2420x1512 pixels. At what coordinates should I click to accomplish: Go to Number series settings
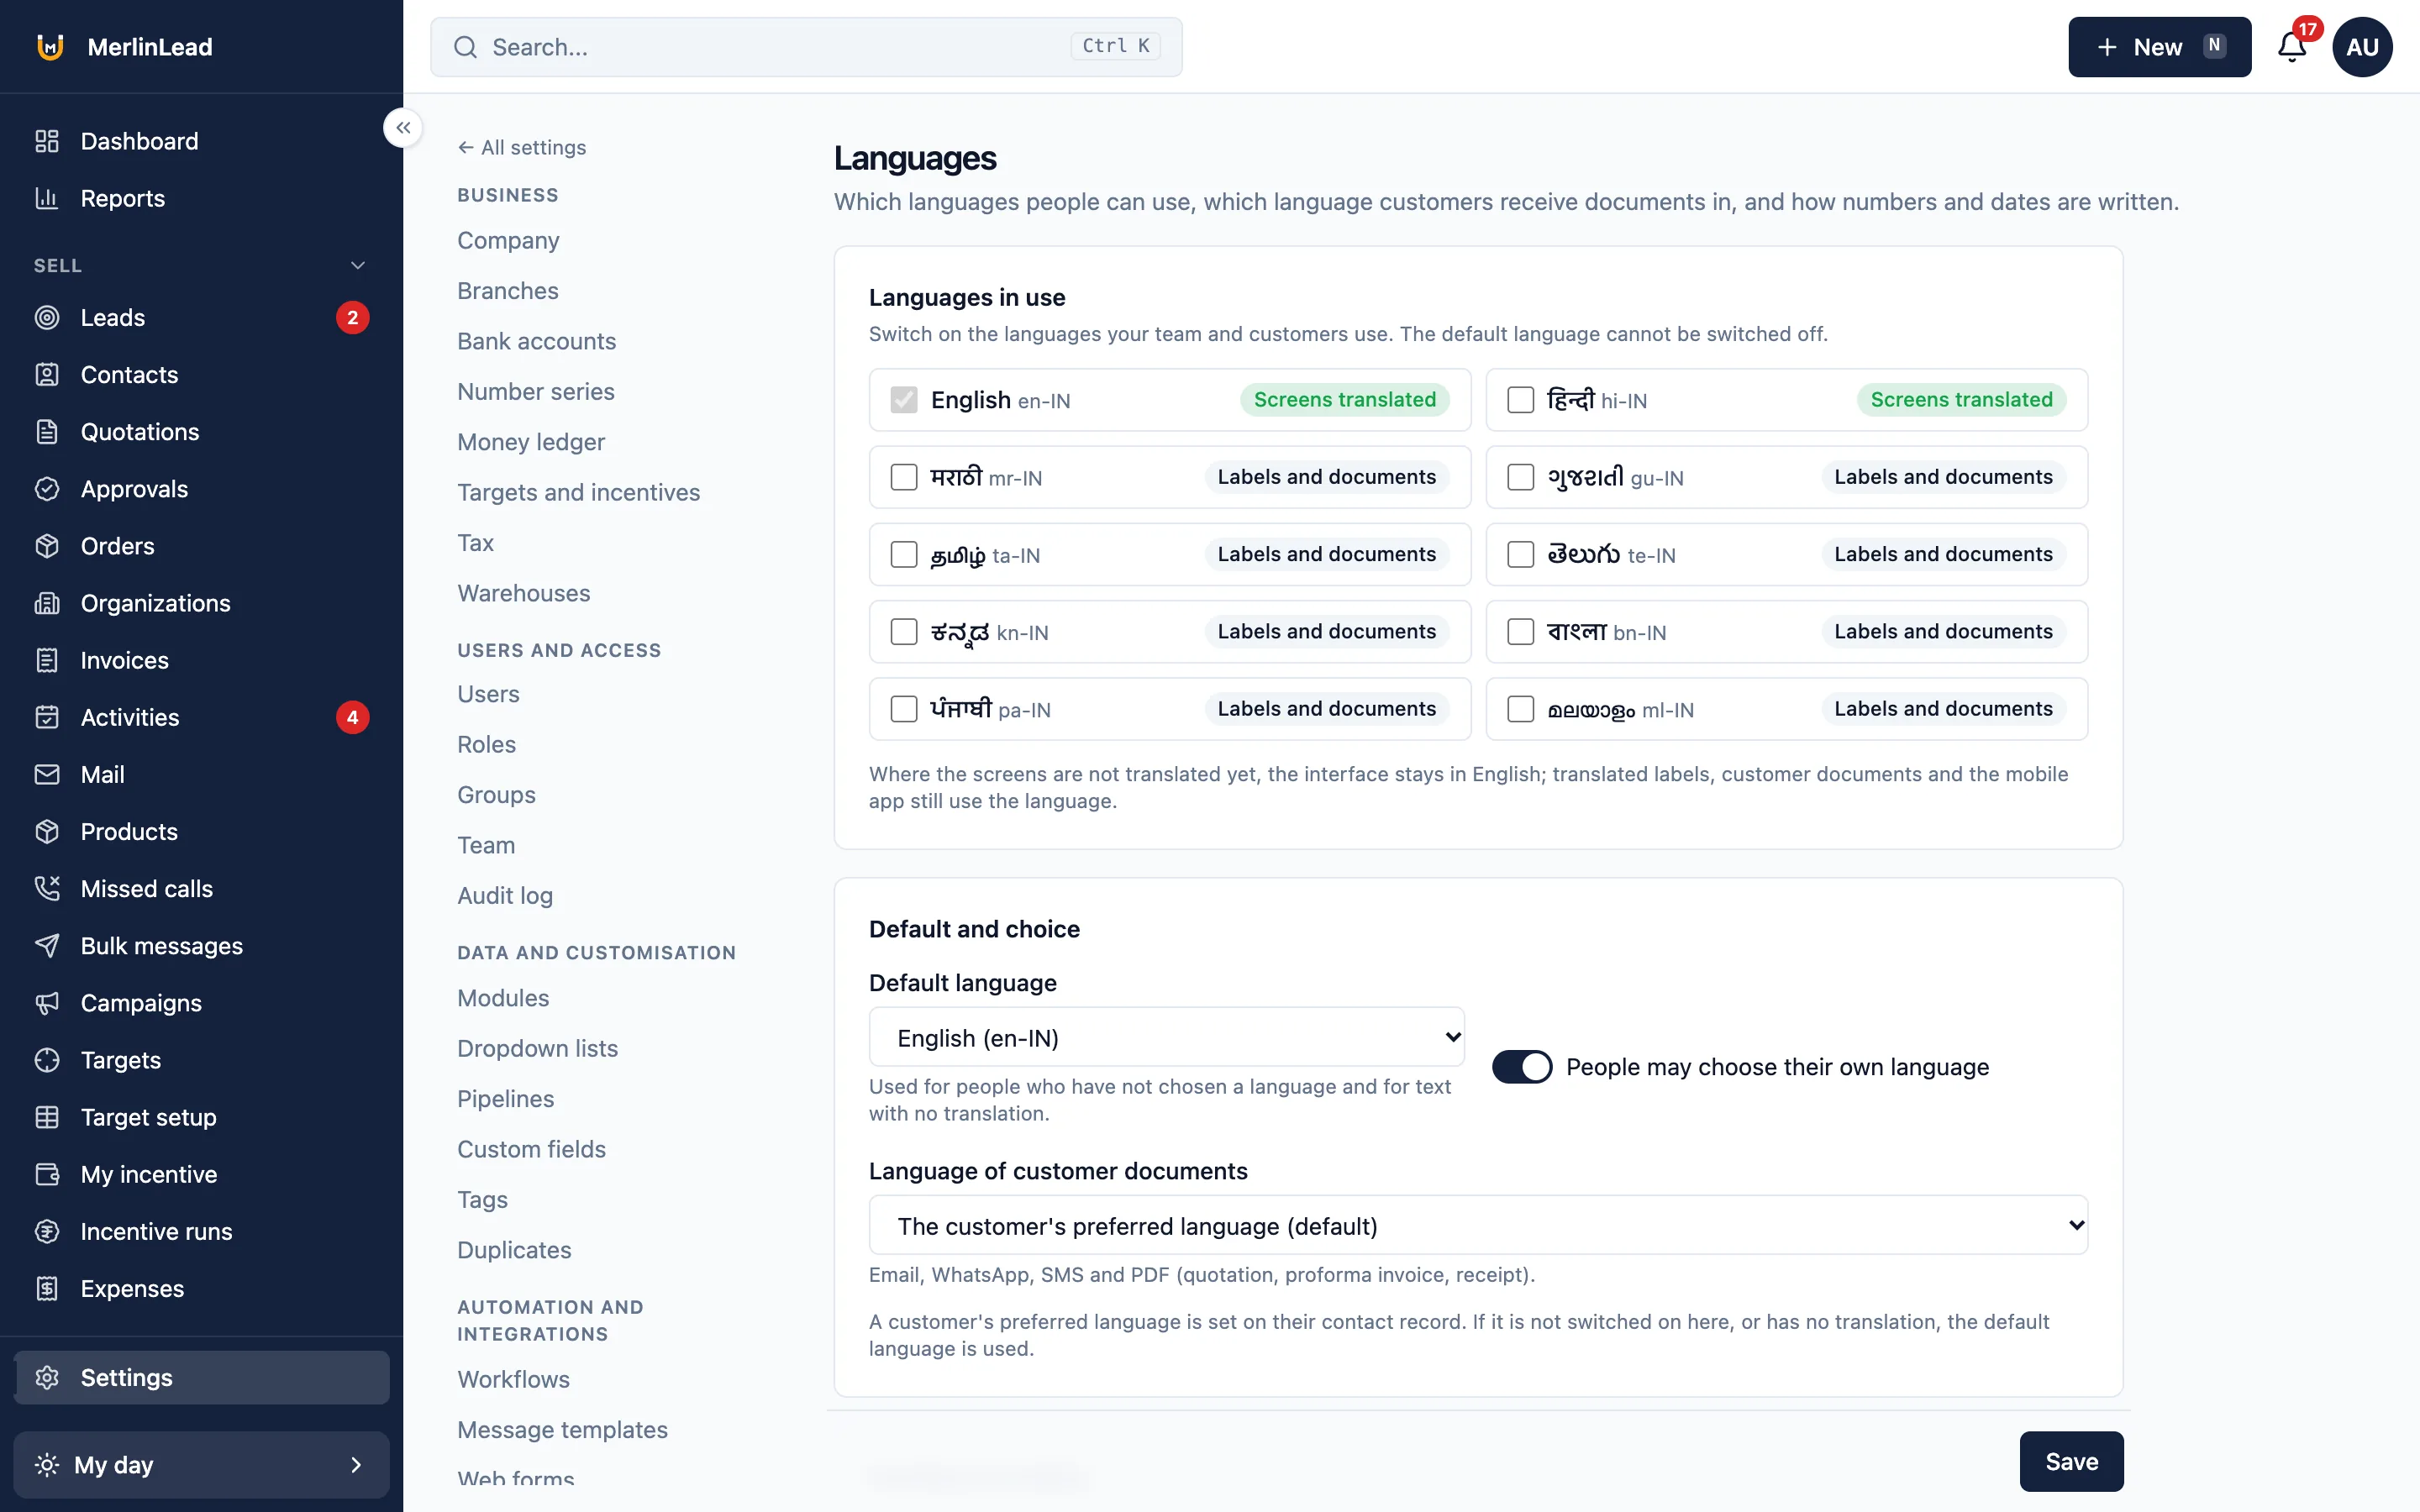[536, 391]
